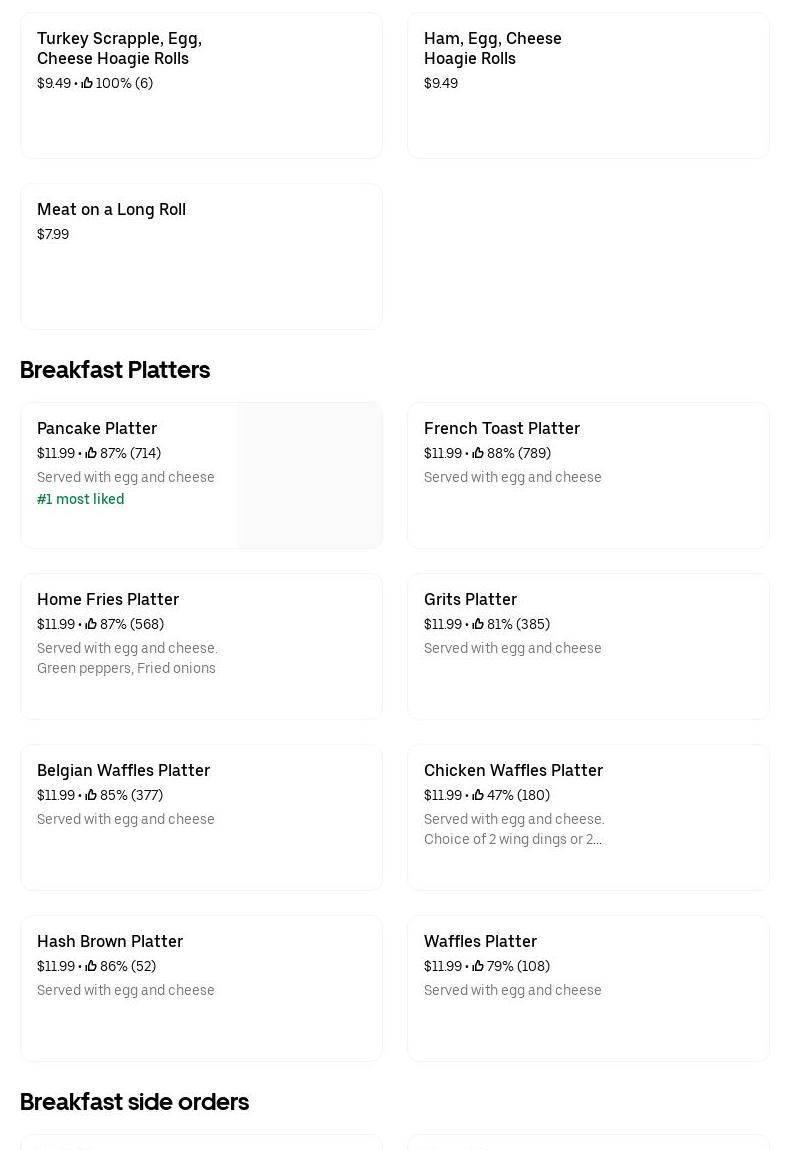Image resolution: width=804 pixels, height=1150 pixels.
Task: Click the Breakfast side orders heading
Action: tap(134, 1102)
